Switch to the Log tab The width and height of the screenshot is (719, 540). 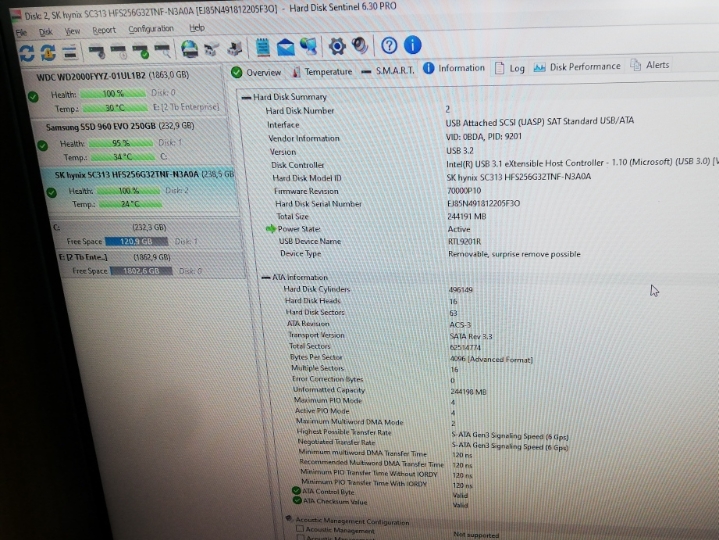(509, 68)
